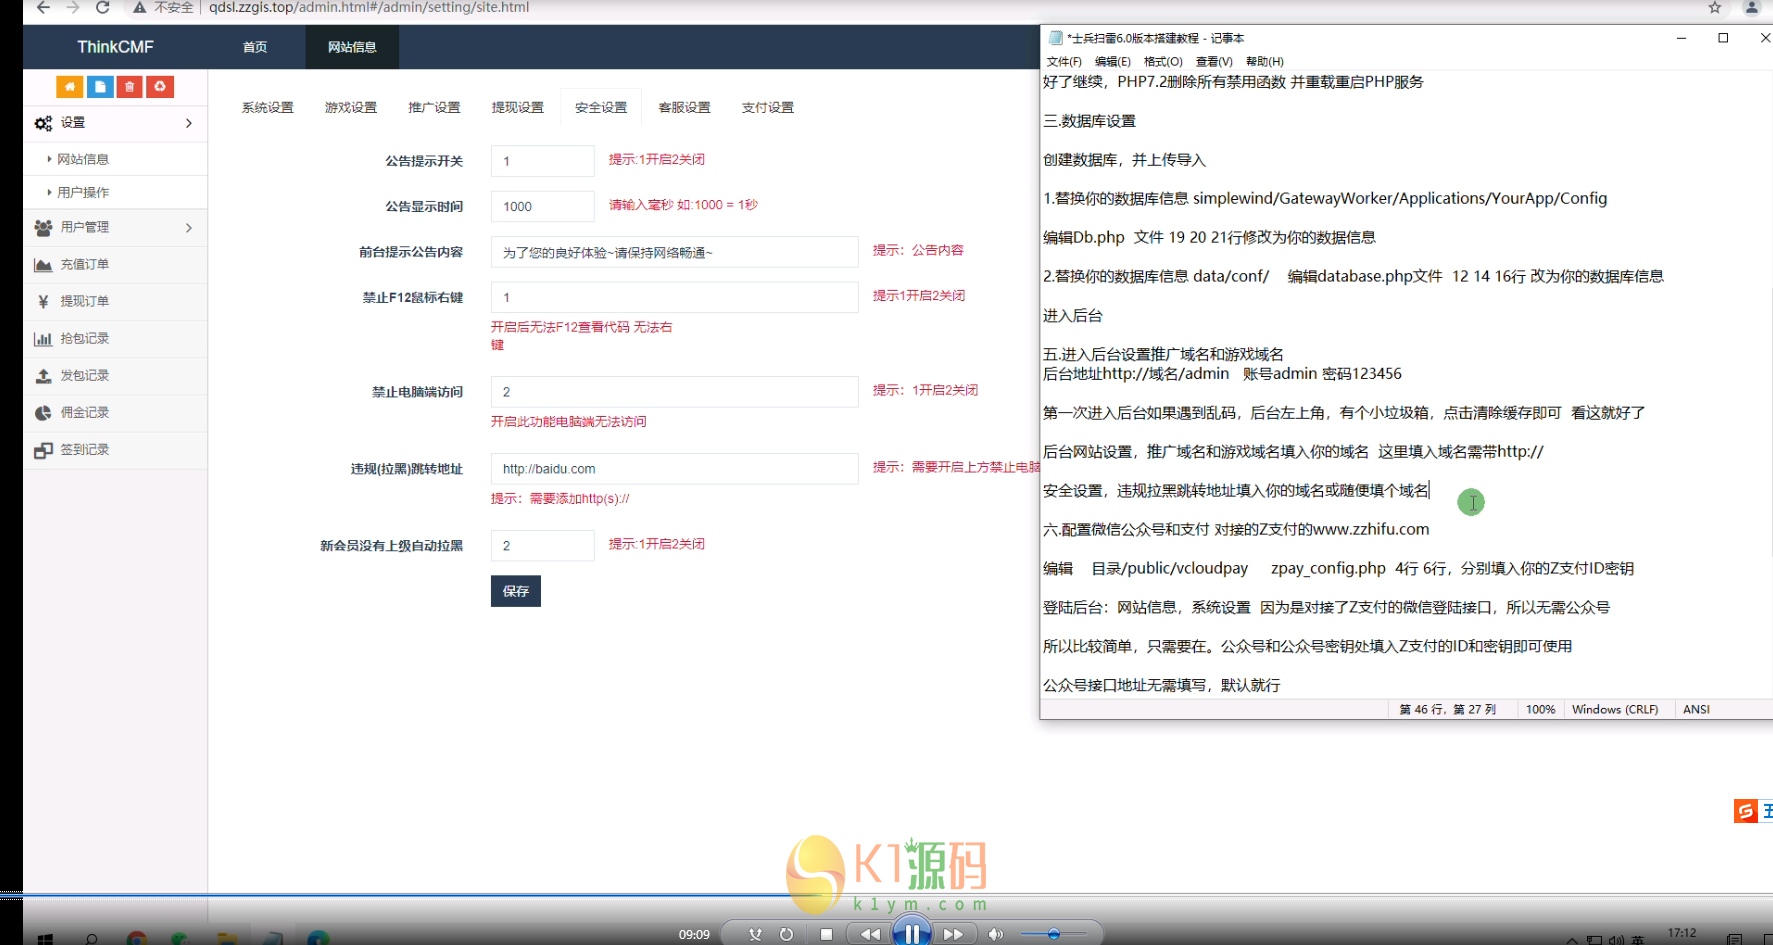Click the 不安全 warning triangle icon
1773x945 pixels.
pyautogui.click(x=140, y=7)
